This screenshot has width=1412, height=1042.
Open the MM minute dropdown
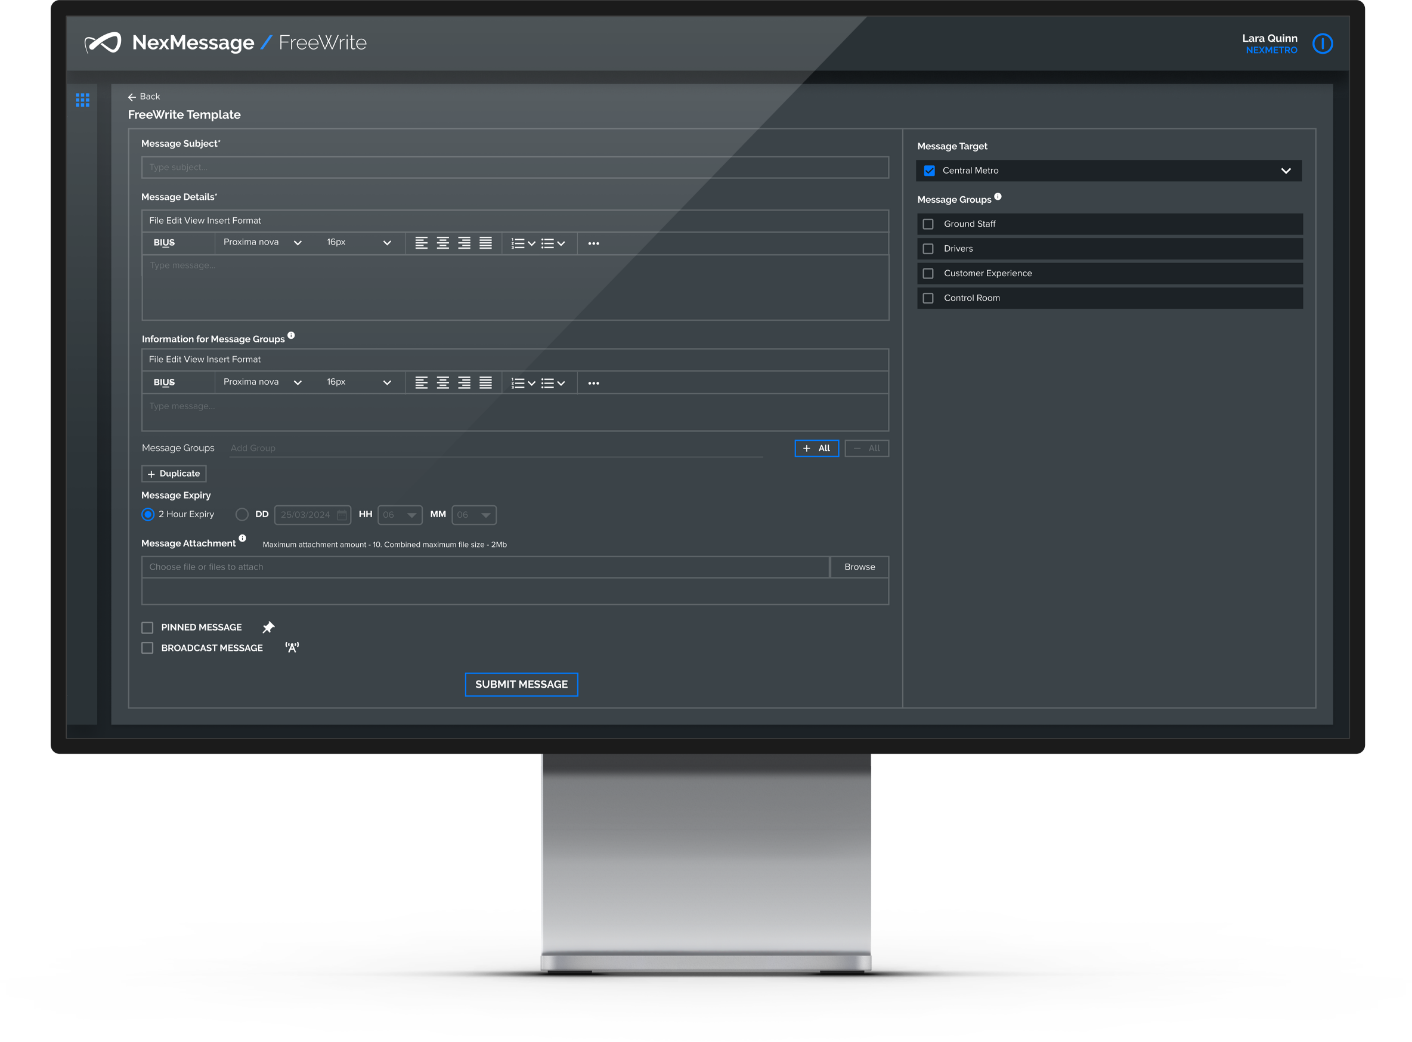click(474, 515)
